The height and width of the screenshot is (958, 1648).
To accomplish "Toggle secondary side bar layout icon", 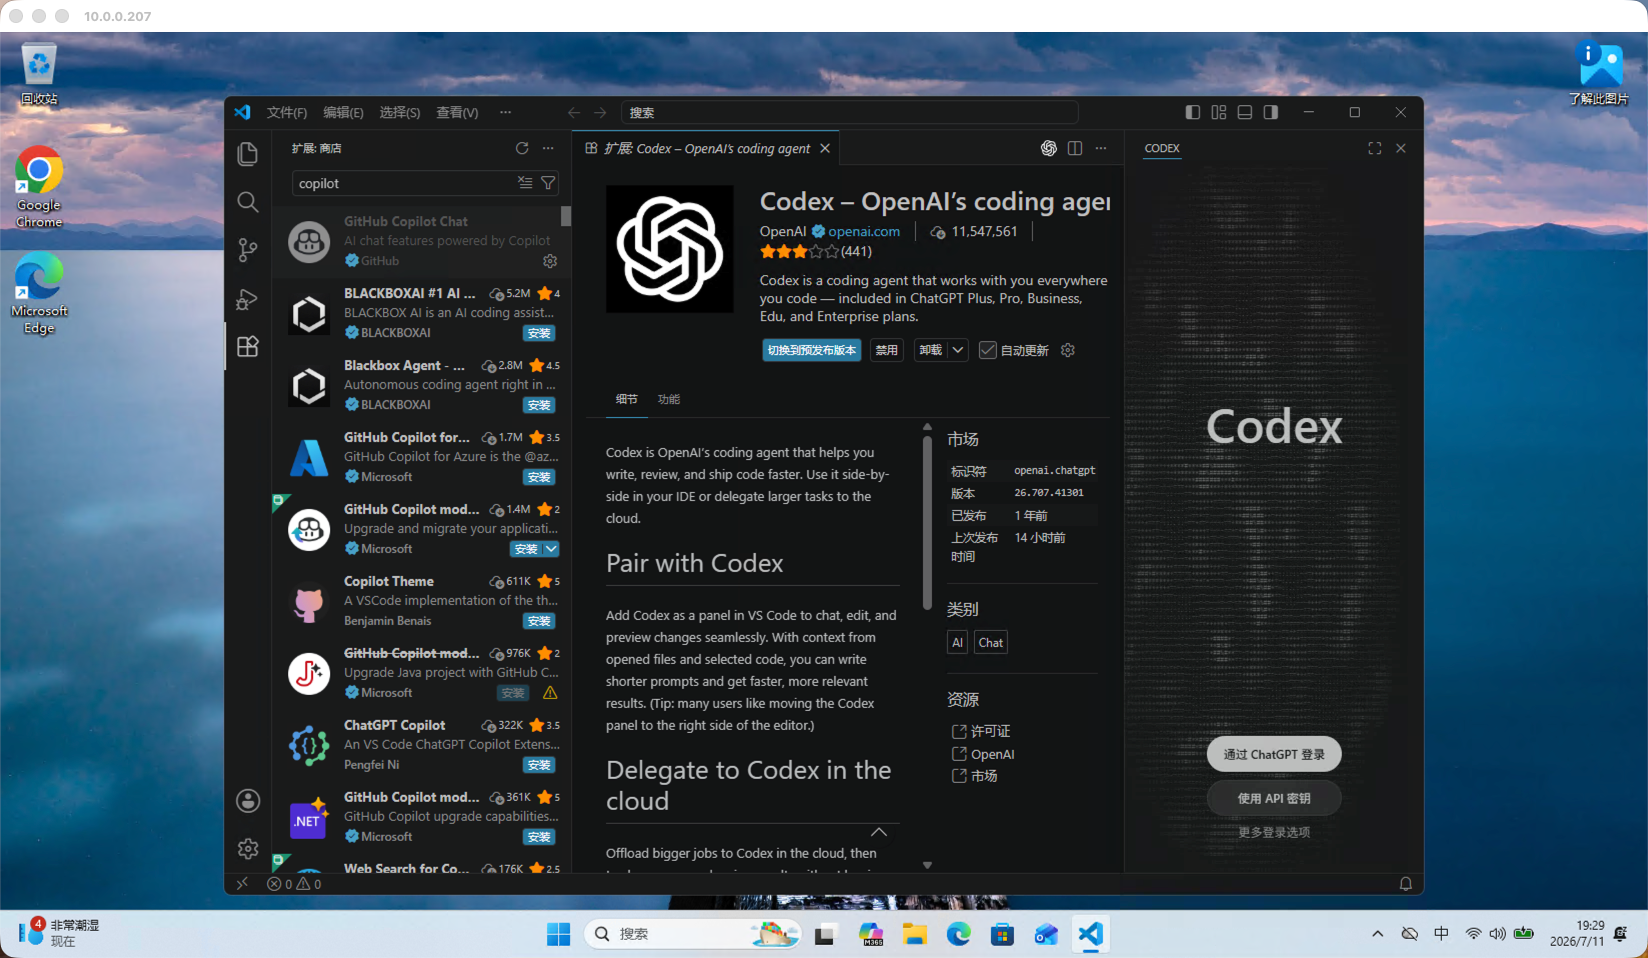I will [x=1271, y=112].
